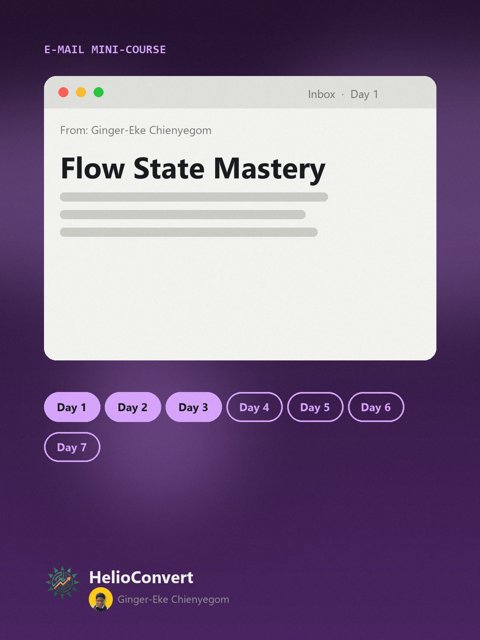Select the Day 5 pill

click(315, 407)
